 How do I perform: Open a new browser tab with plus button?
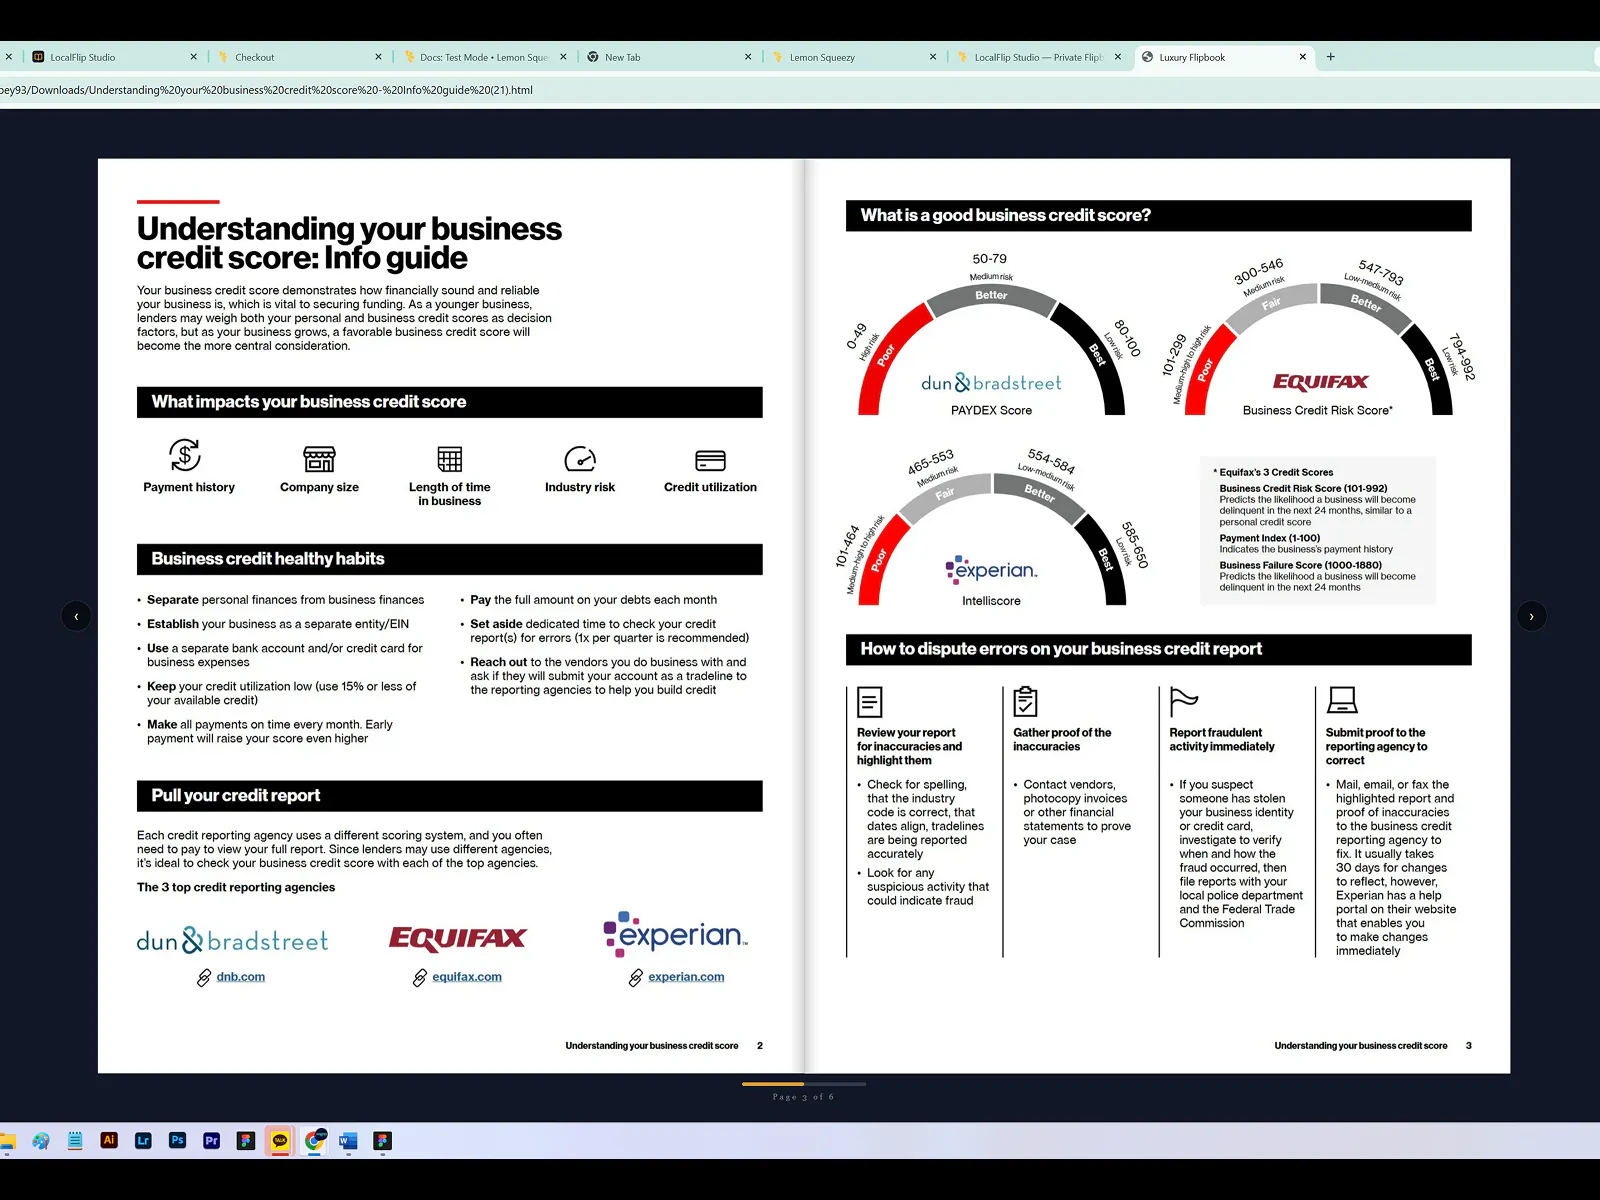click(1330, 57)
